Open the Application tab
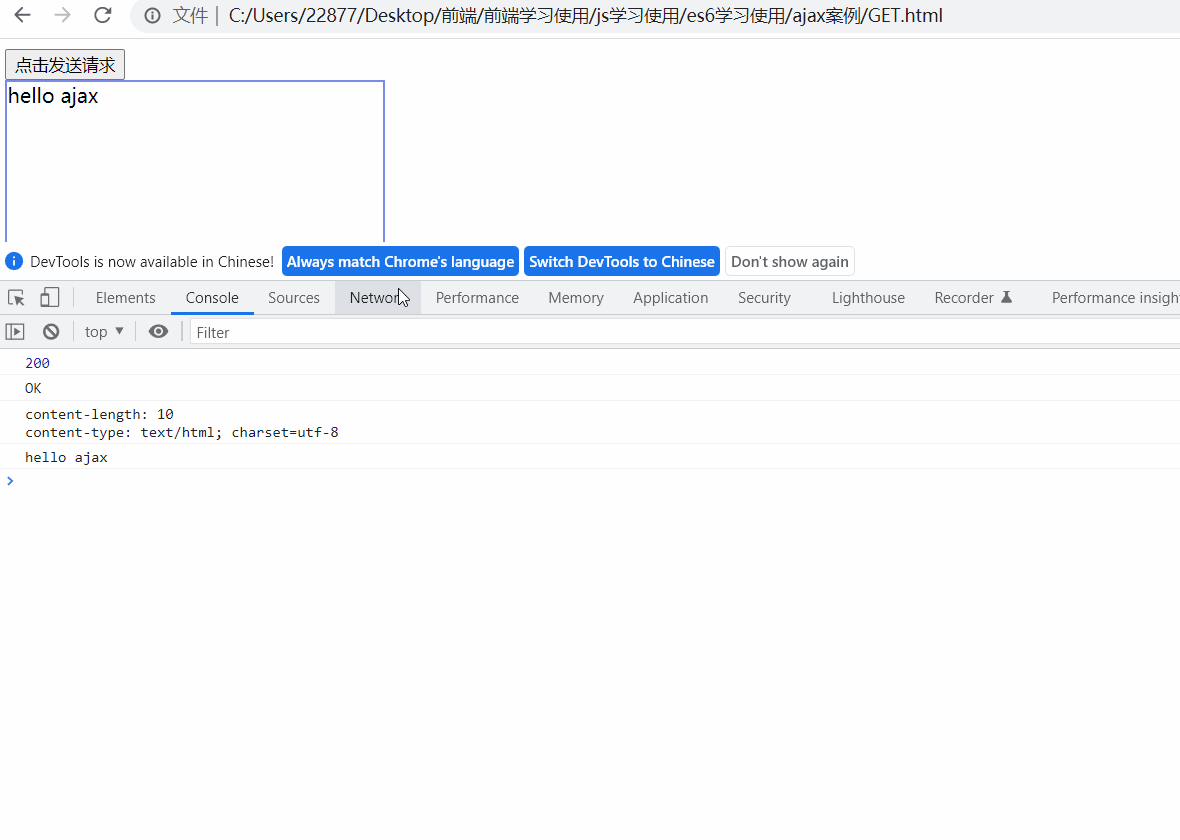The image size is (1180, 840). click(671, 297)
